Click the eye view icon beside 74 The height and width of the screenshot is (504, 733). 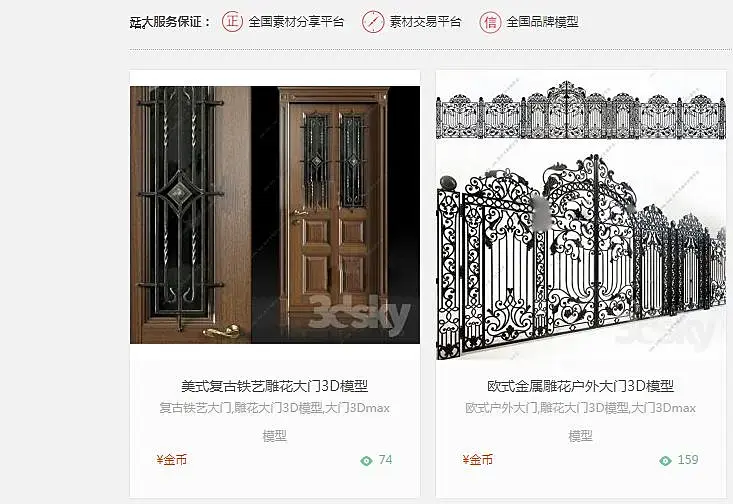366,461
